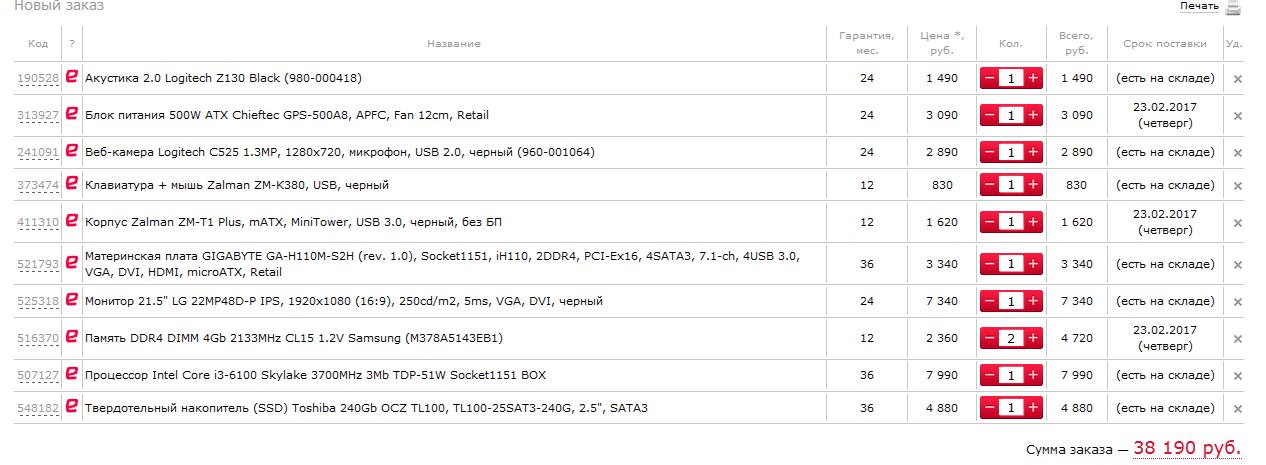
Task: Increase quantity of Logitech Z130 speakers
Action: pyautogui.click(x=1033, y=78)
